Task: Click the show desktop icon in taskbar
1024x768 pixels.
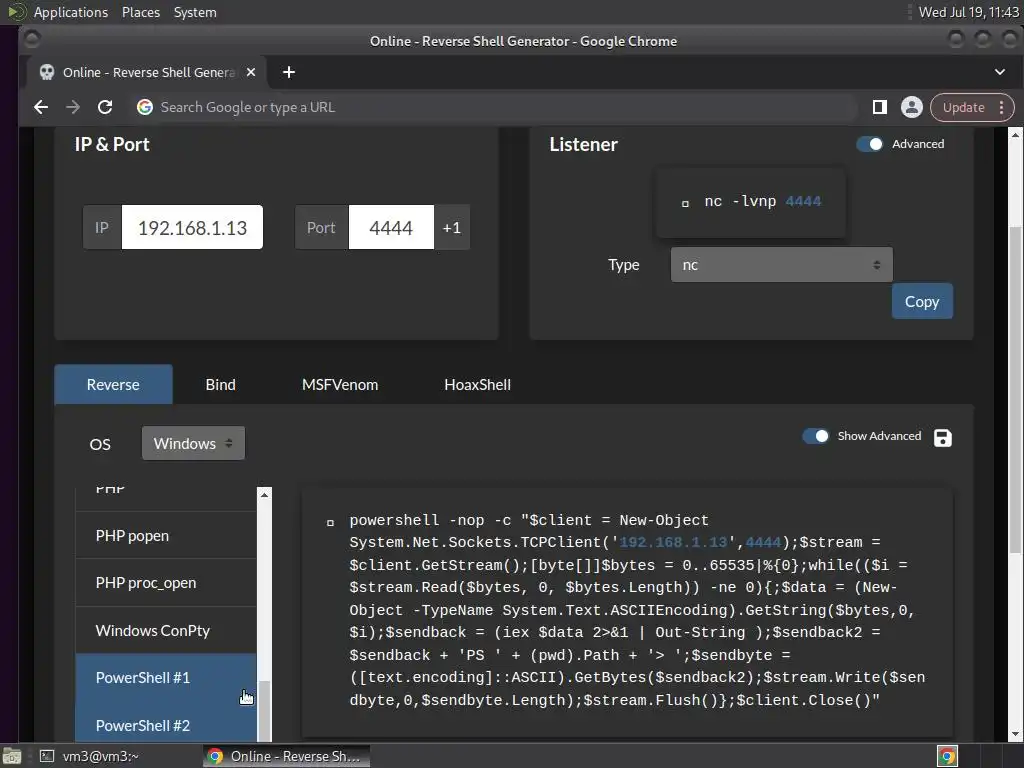Action: (x=11, y=756)
